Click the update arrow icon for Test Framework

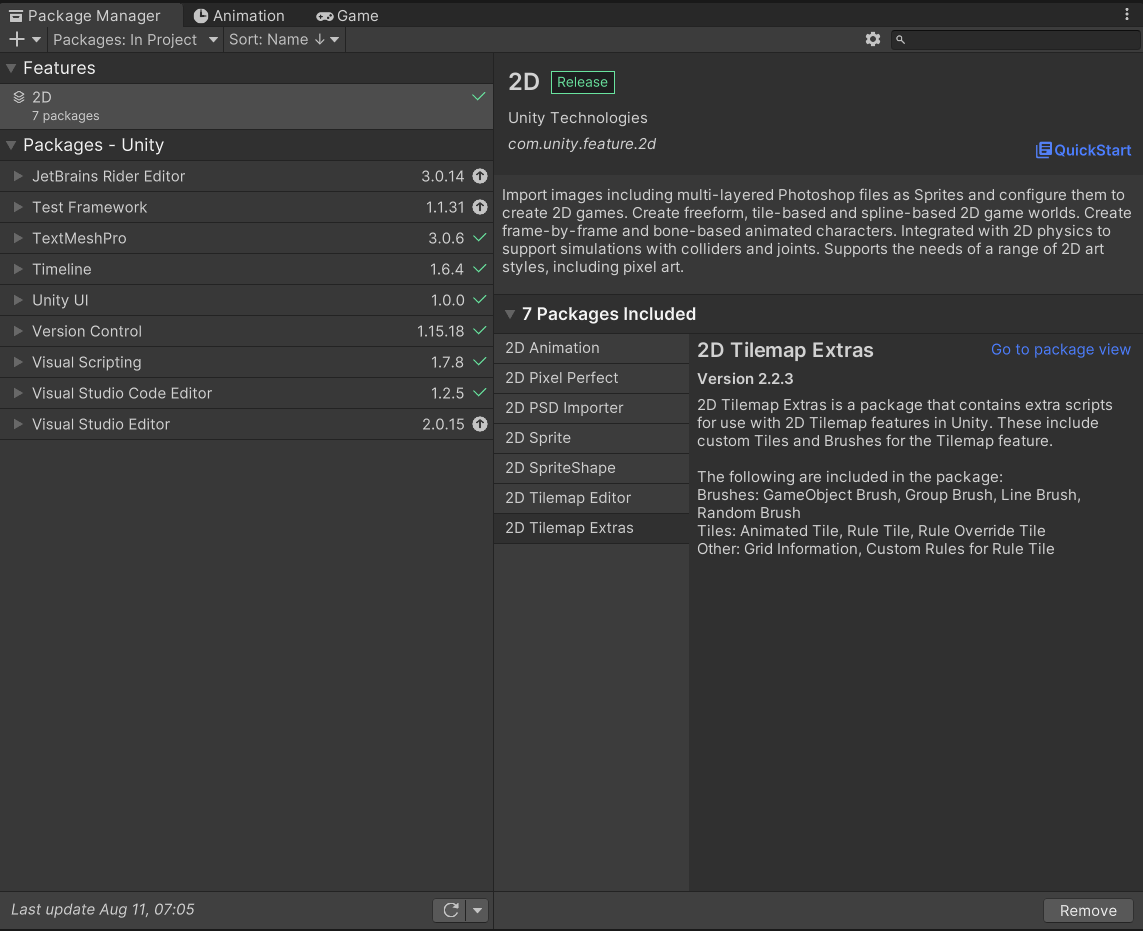(x=480, y=207)
